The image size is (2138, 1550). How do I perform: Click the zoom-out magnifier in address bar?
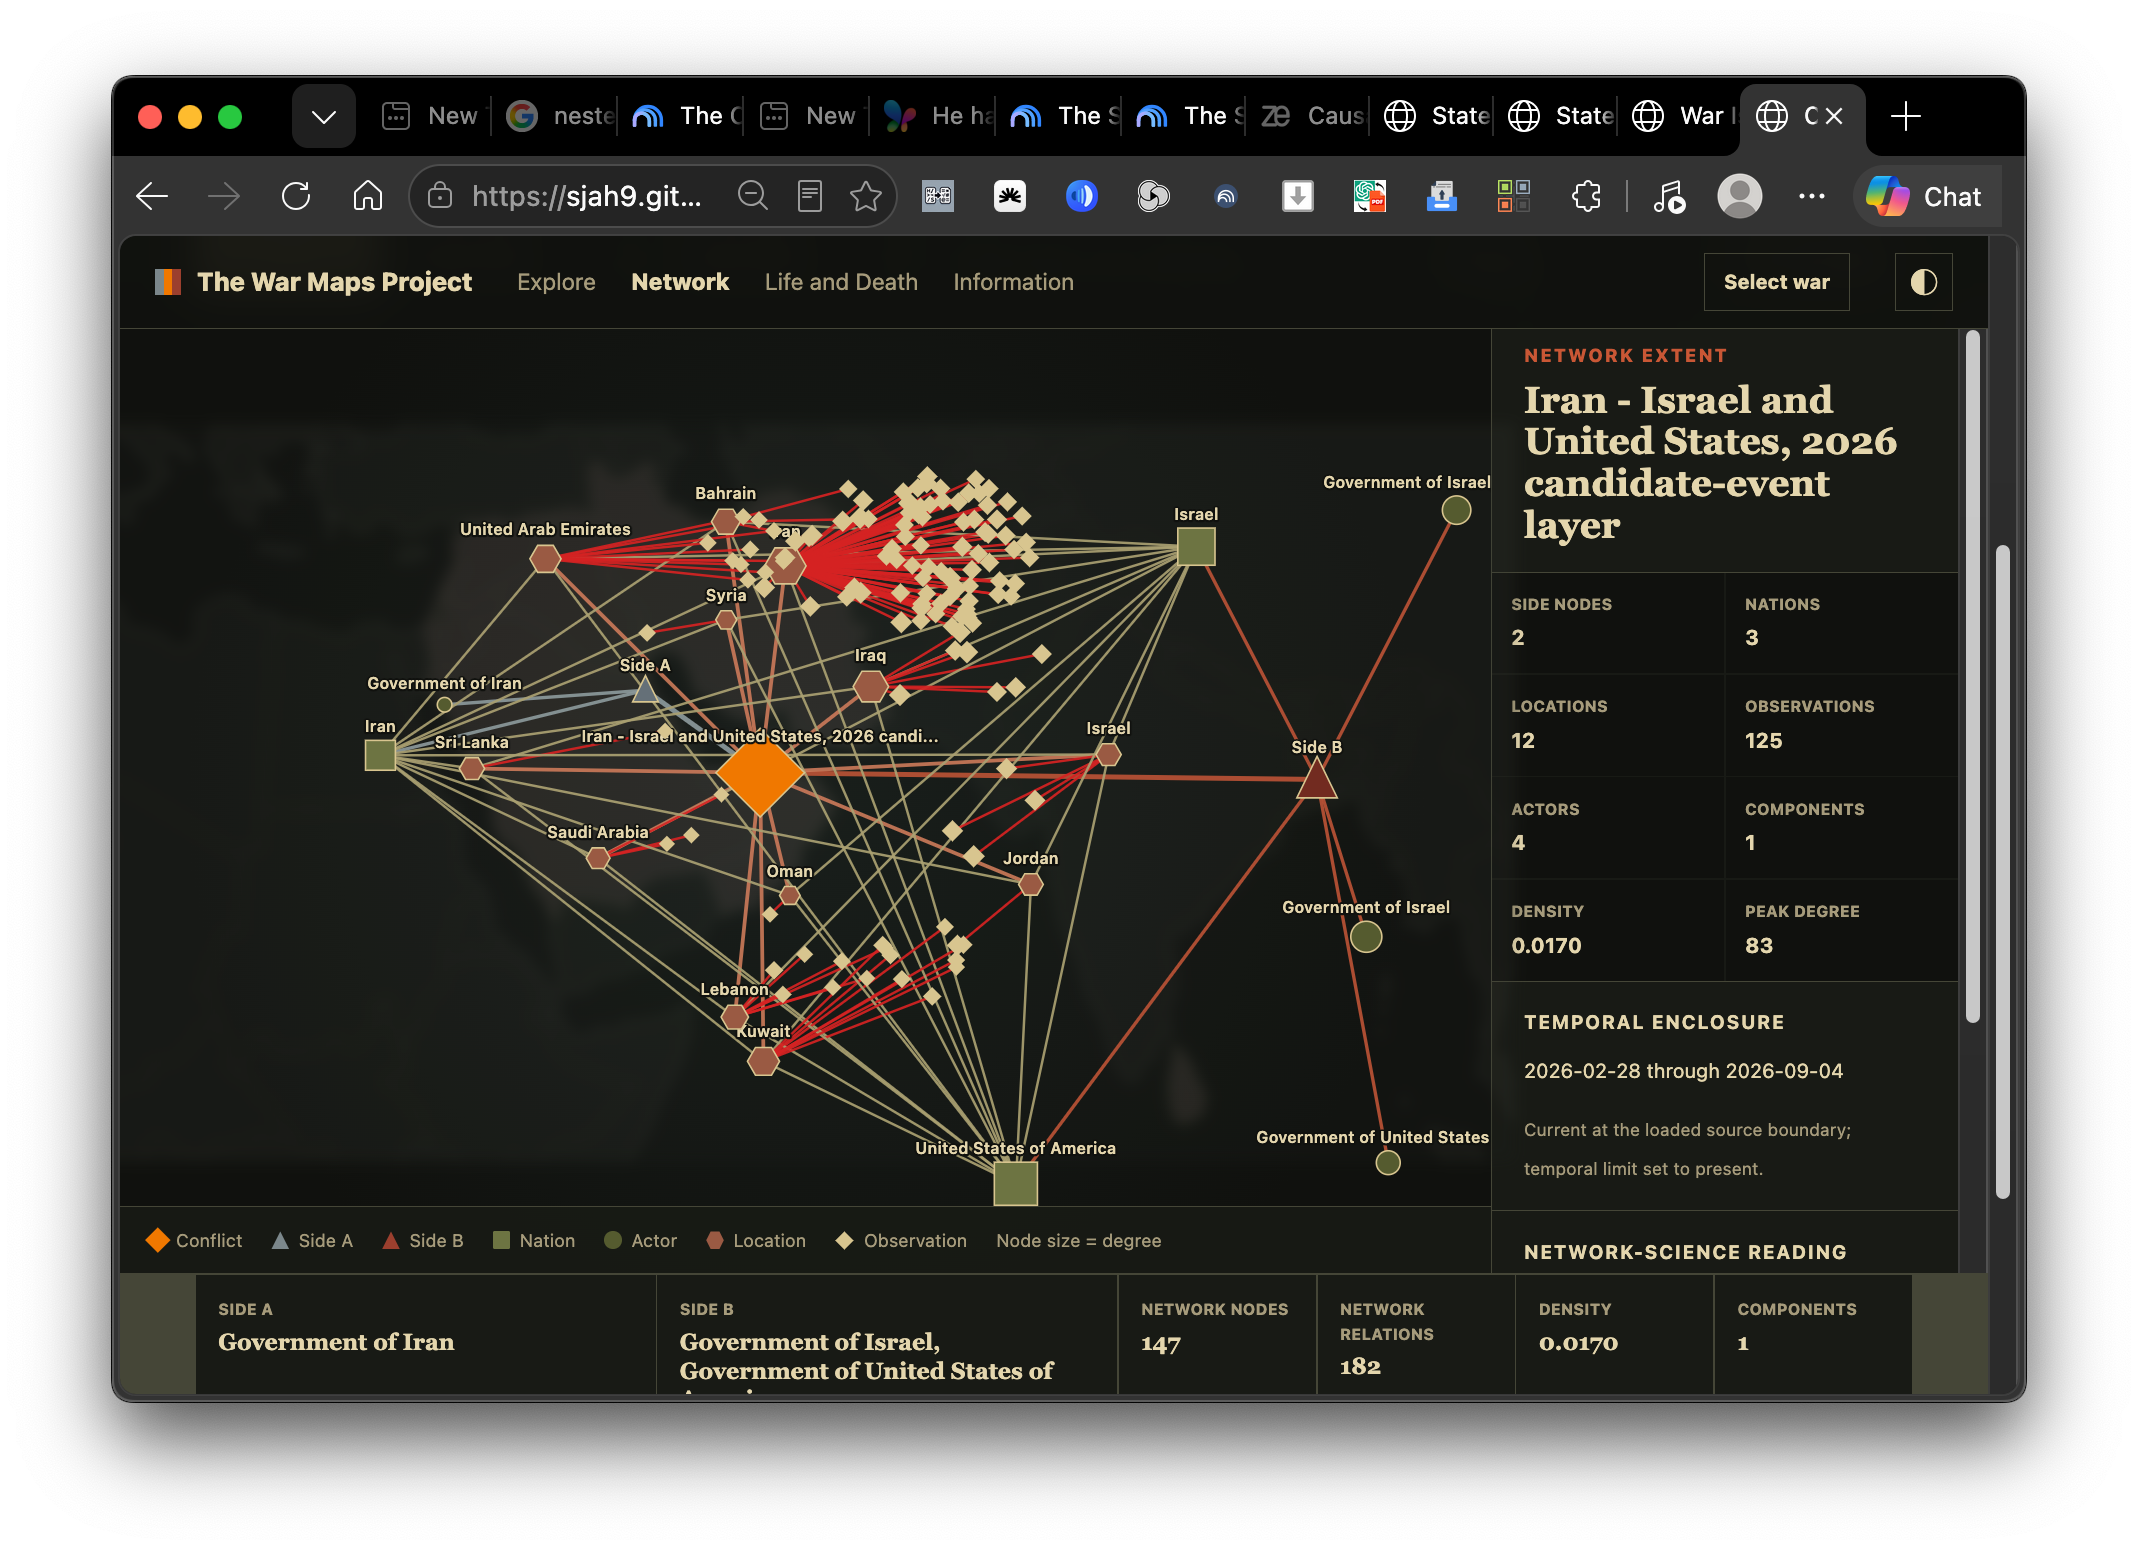tap(752, 196)
